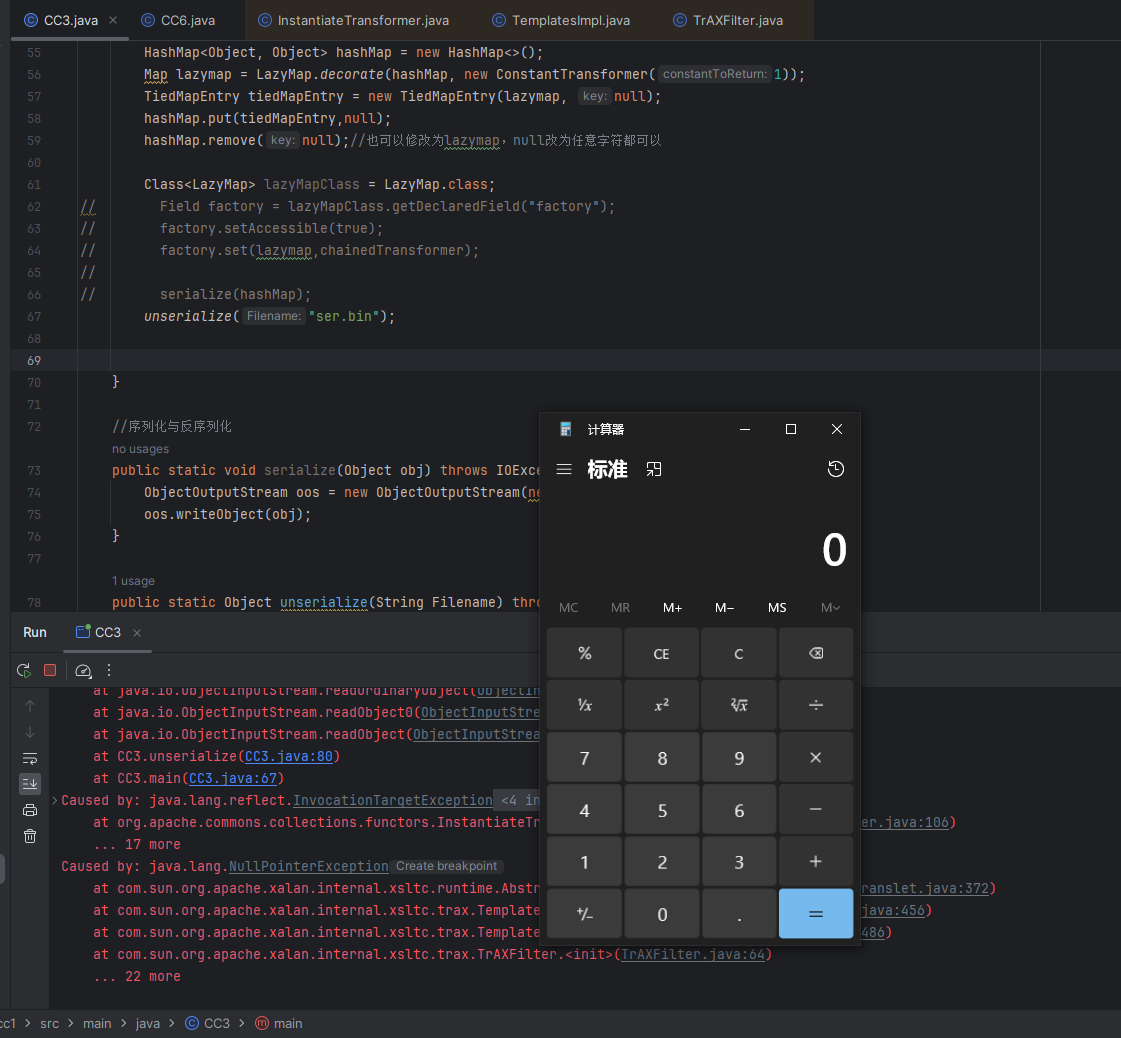Click the 0 digit key in Calculator
This screenshot has height=1038, width=1121.
[x=661, y=914]
